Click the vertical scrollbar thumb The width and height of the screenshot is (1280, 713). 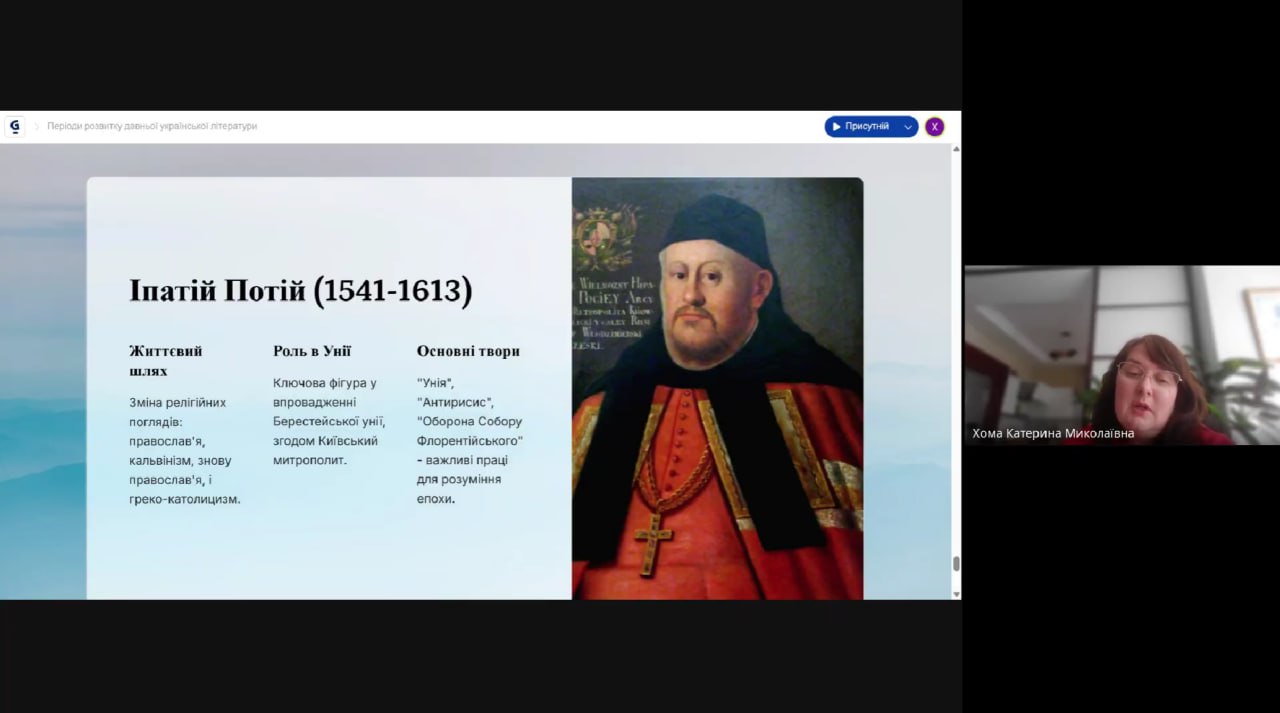click(956, 563)
